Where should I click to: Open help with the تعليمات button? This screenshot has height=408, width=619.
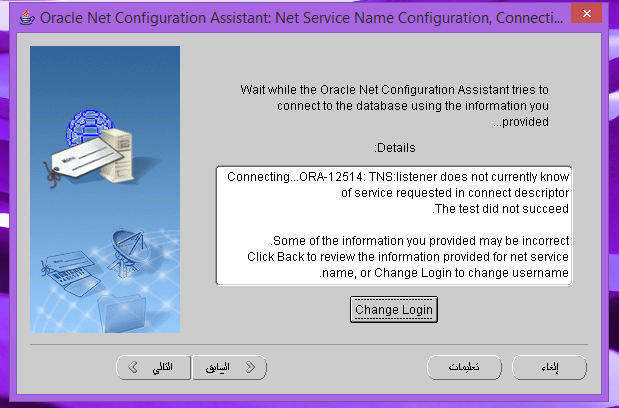(463, 368)
